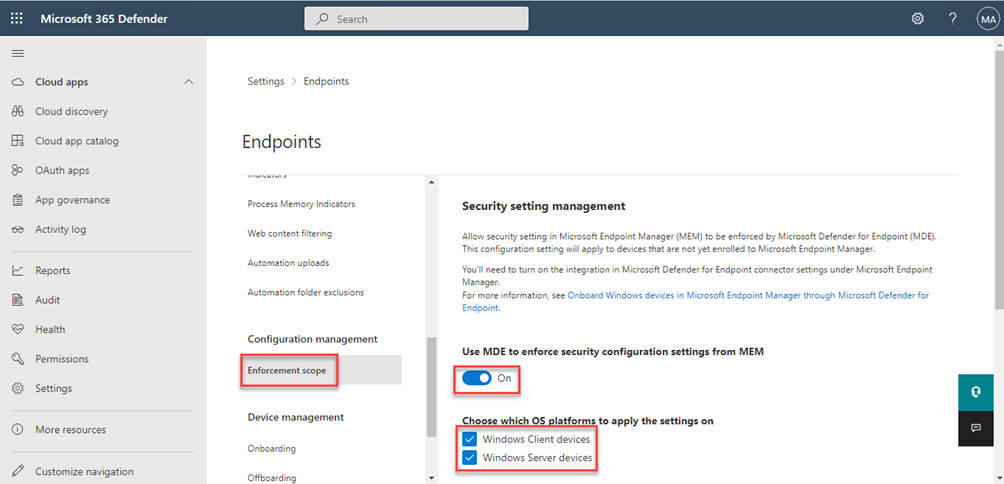This screenshot has width=1004, height=484.
Task: Click the Endpoints page title
Action: (282, 141)
